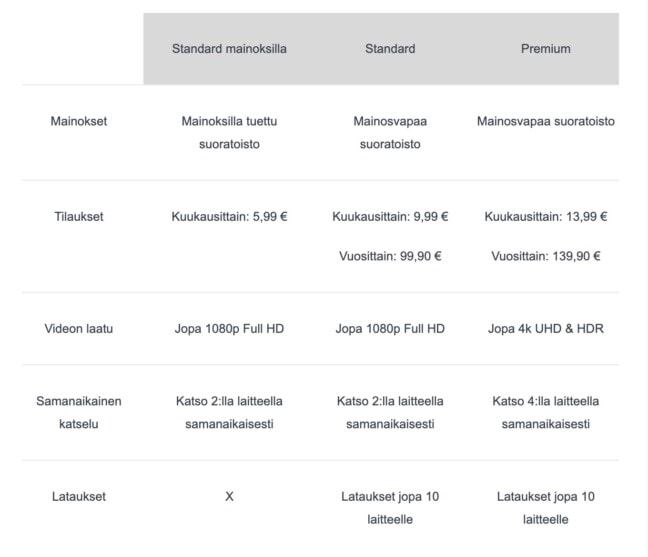This screenshot has height=557, width=648.
Task: Select the Standard plan column header
Action: pos(390,49)
